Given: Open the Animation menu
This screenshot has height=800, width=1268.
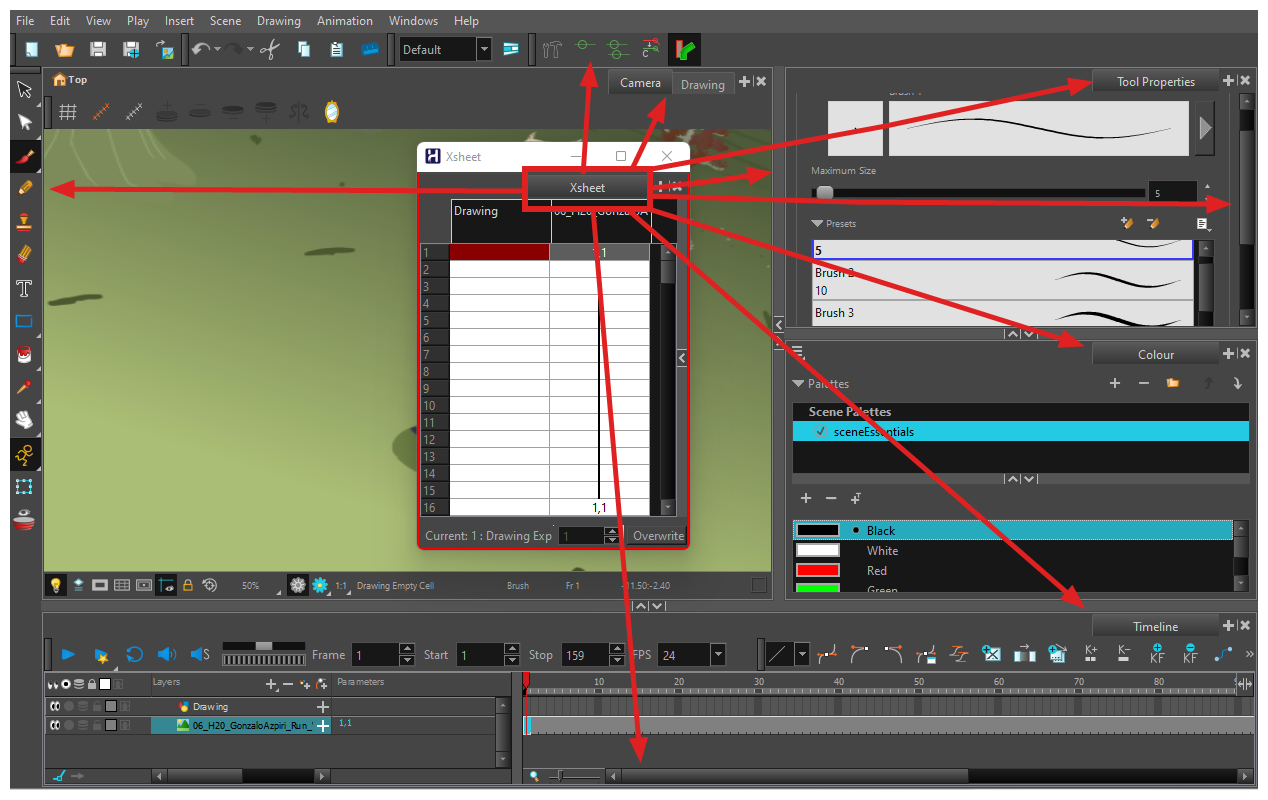Looking at the screenshot, I should coord(344,21).
